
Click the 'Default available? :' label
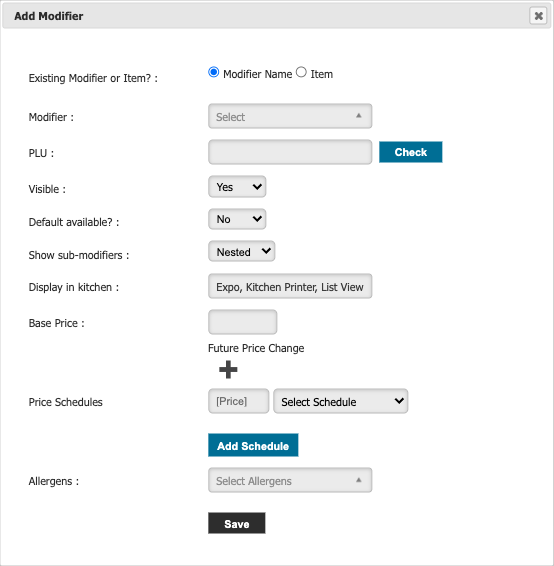(x=74, y=222)
